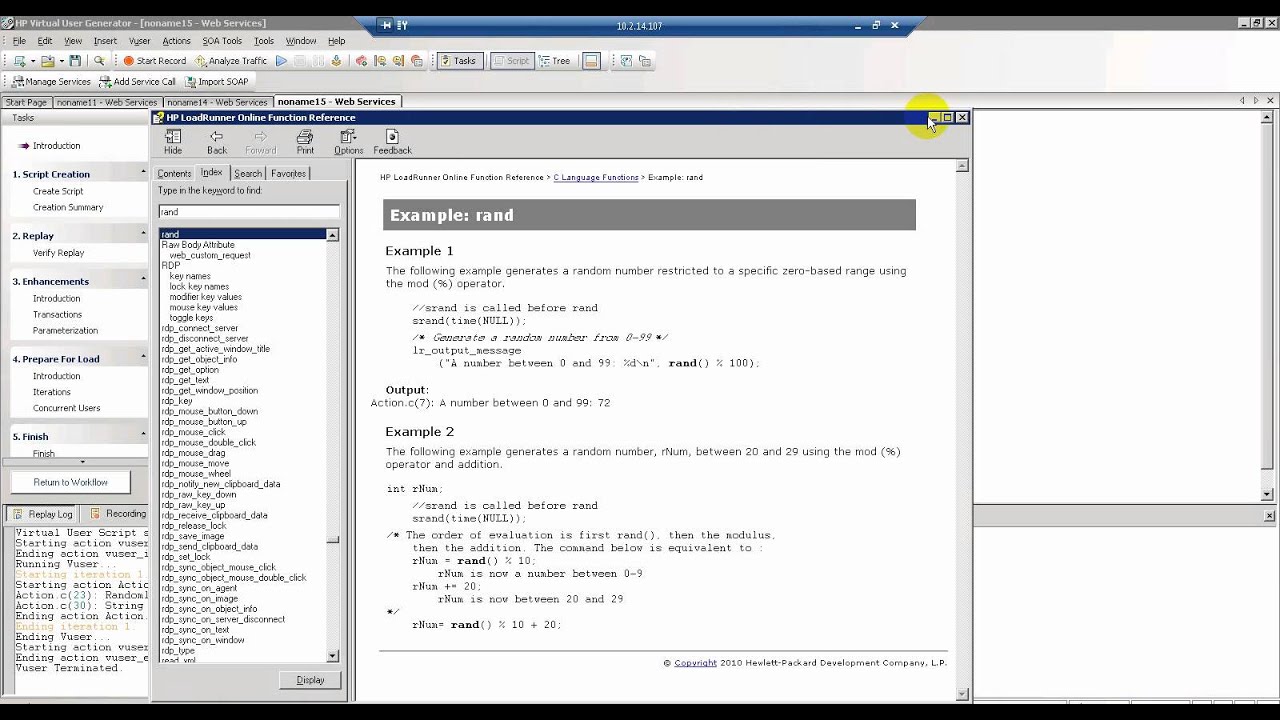Viewport: 1280px width, 720px height.
Task: Open the Concurrent Users task link
Action: (66, 408)
